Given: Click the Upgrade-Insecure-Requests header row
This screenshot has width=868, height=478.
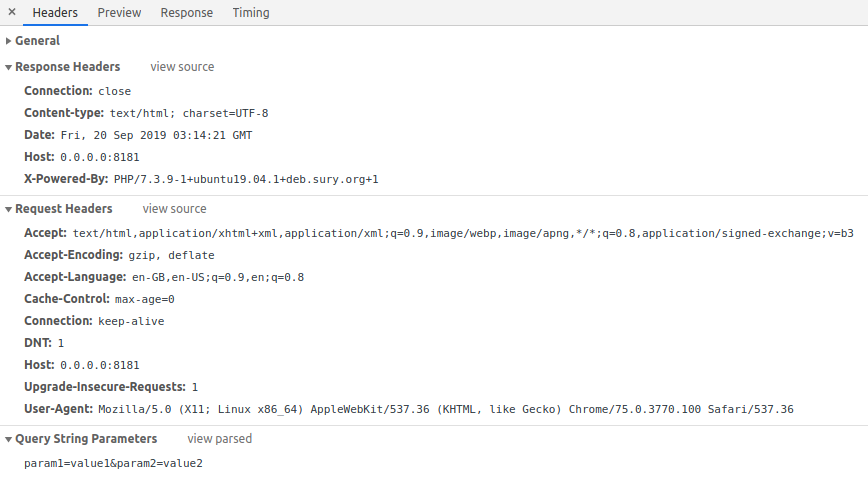Looking at the screenshot, I should (111, 387).
